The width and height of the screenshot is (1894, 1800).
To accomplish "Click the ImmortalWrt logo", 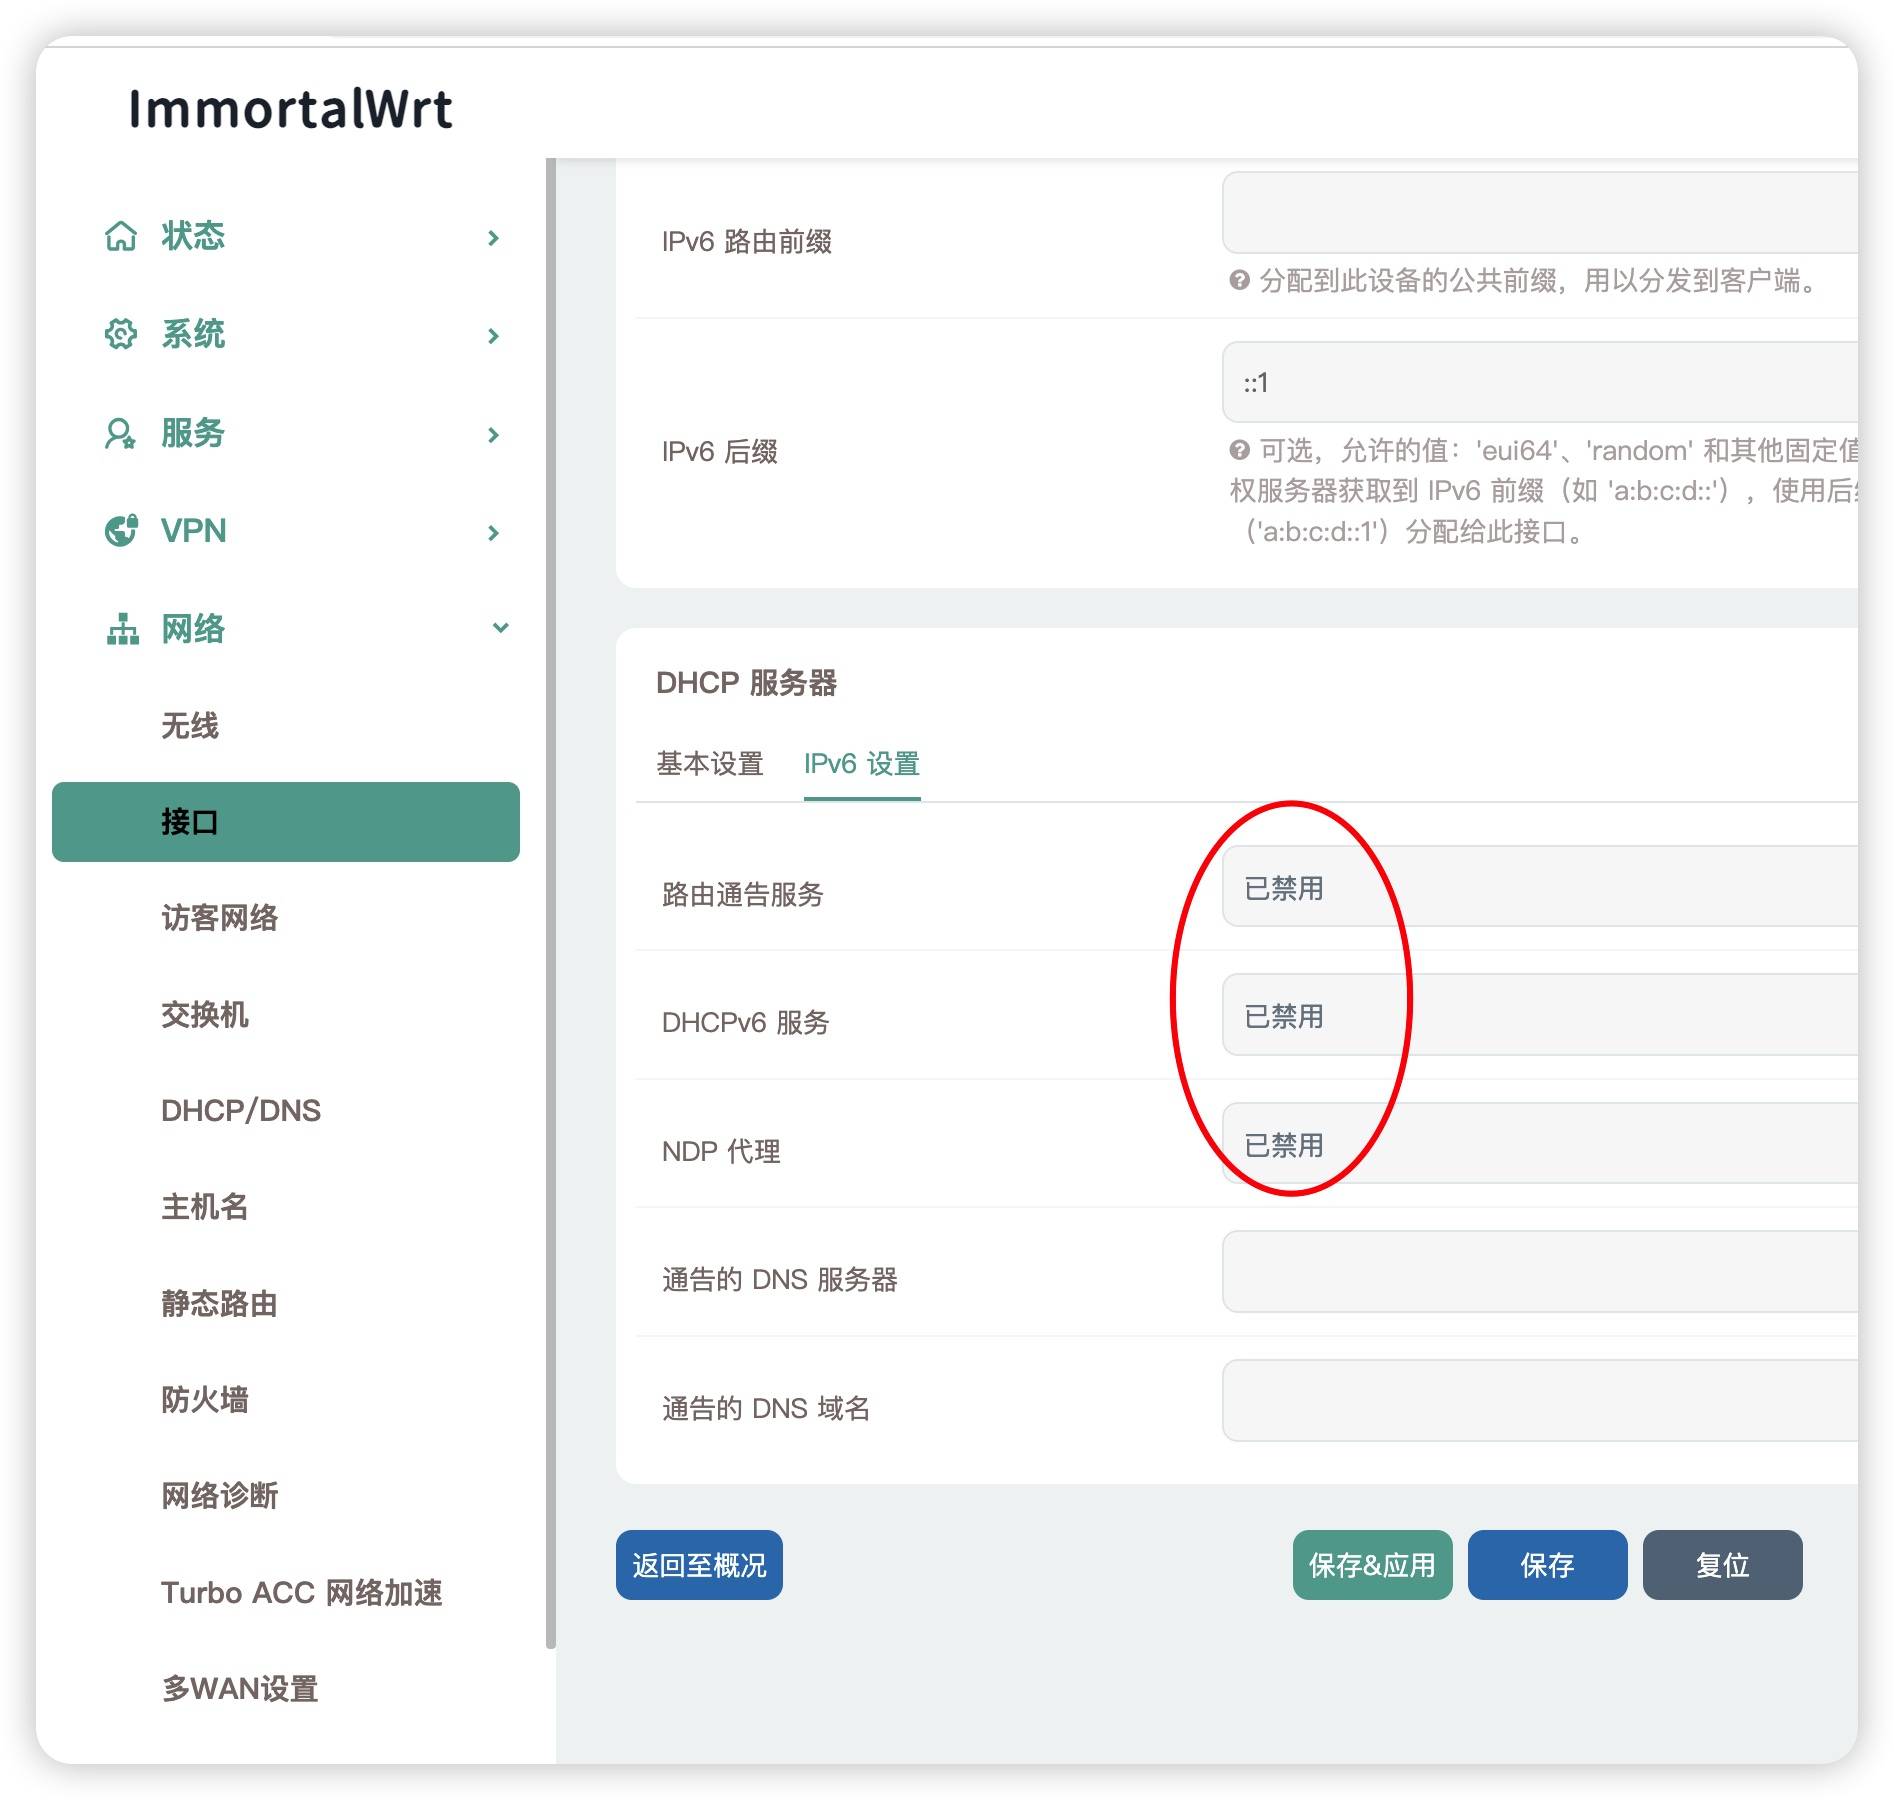I will [291, 109].
